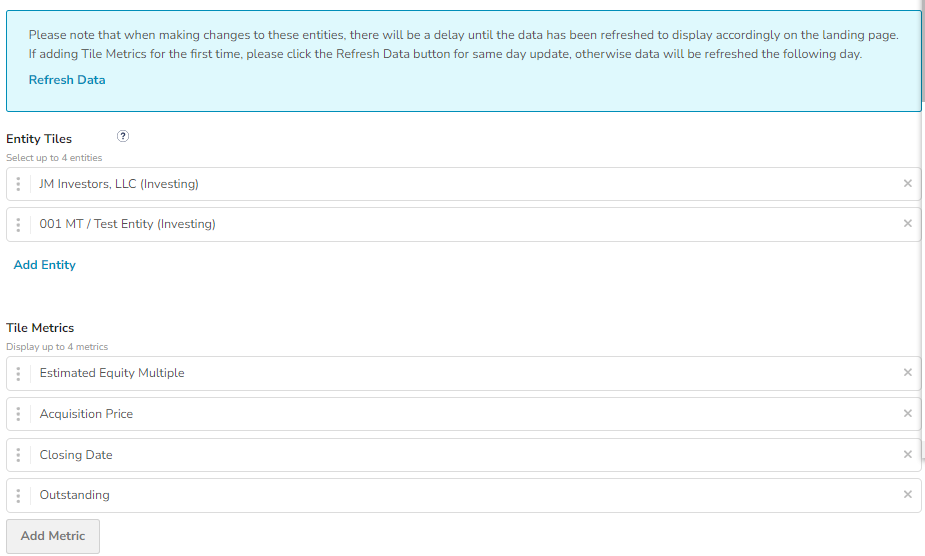Click drag handle for Estimated Equity Multiple
This screenshot has width=925, height=556.
[x=18, y=374]
